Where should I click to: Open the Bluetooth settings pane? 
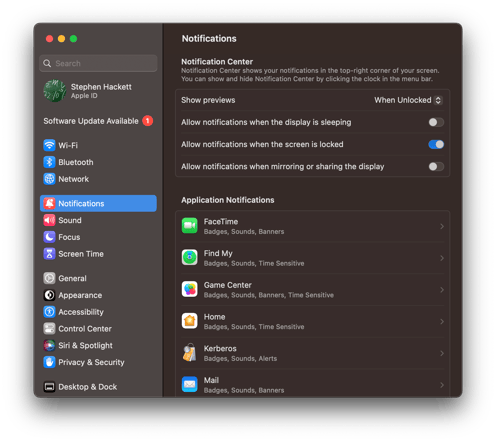98,162
